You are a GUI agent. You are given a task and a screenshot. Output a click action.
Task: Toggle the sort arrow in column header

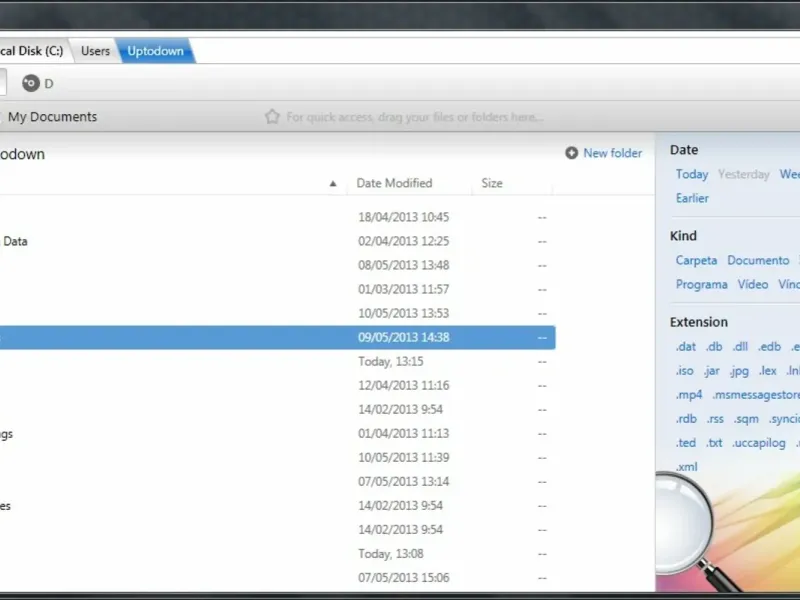click(x=333, y=184)
